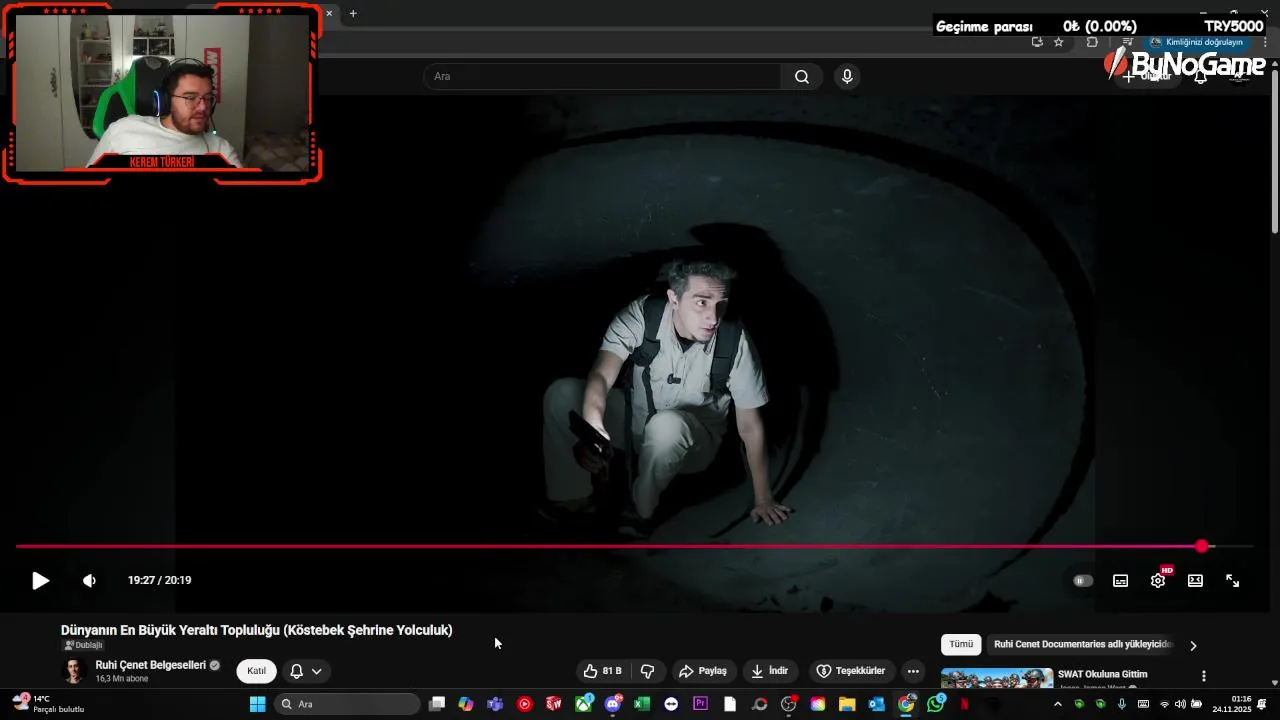Open the Chrome extensions puzzle icon
The image size is (1280, 720).
(x=1092, y=42)
